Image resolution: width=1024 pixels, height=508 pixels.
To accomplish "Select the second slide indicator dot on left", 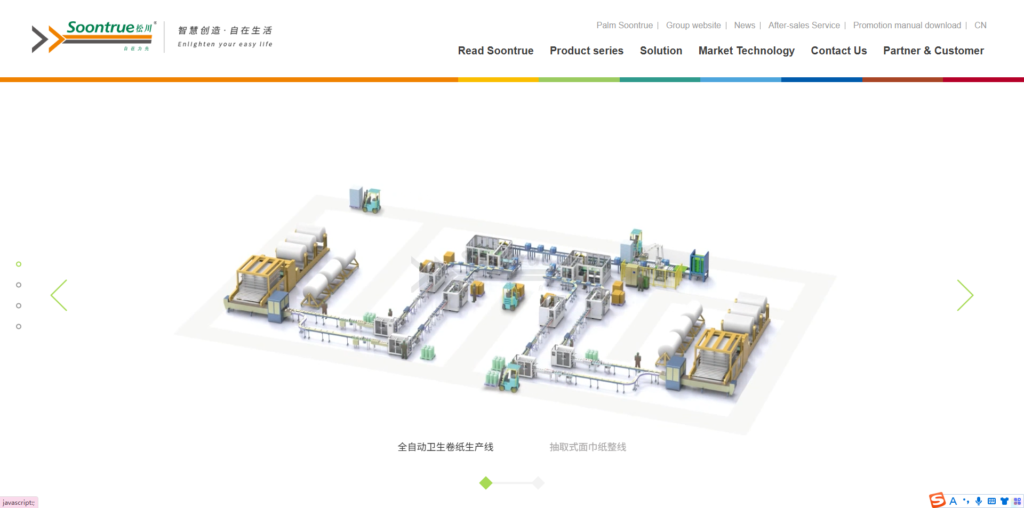I will tap(18, 285).
